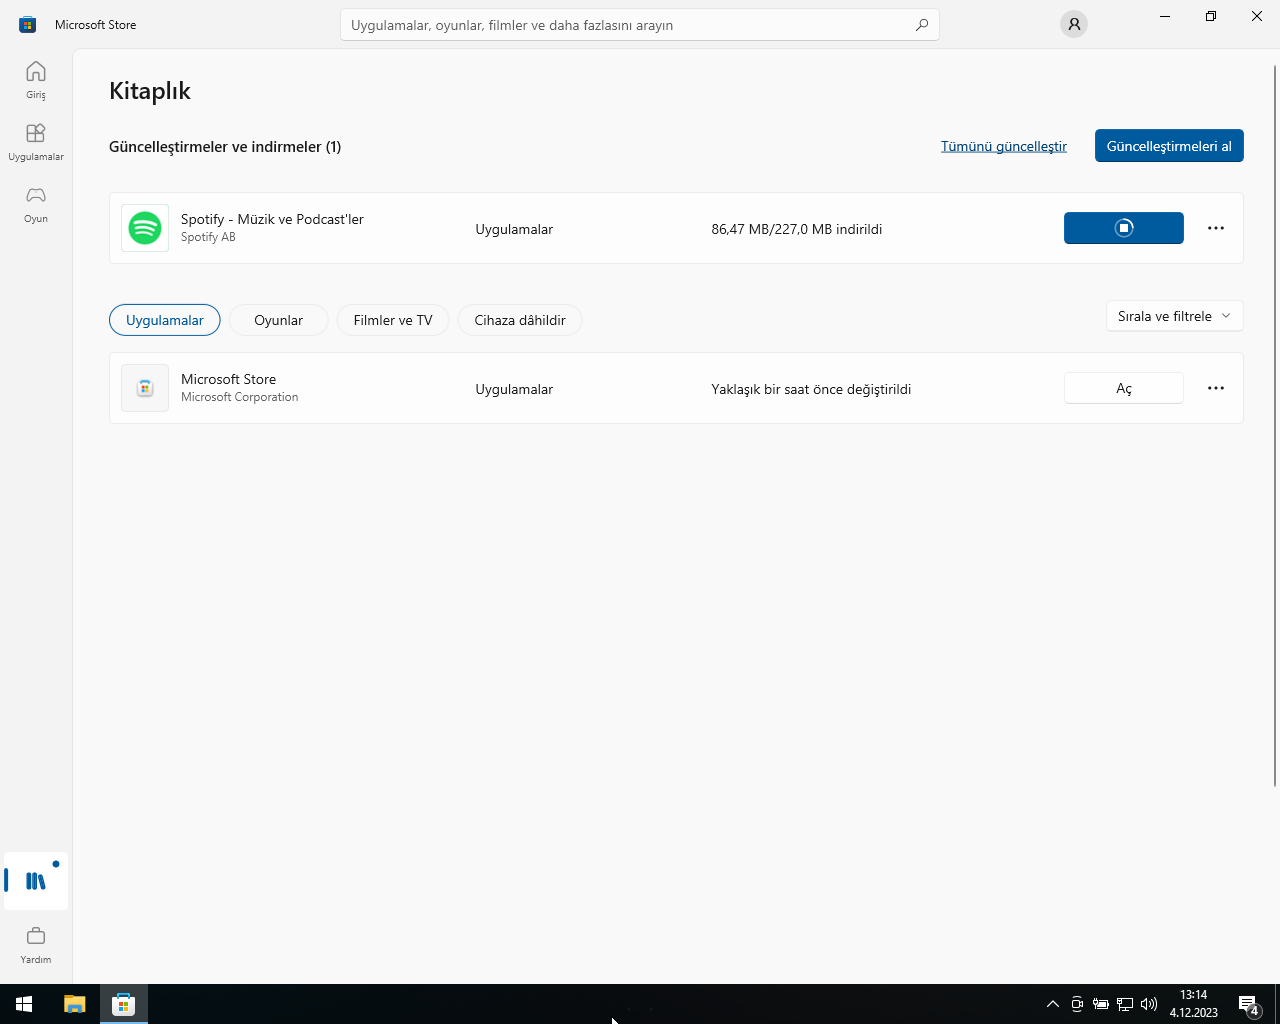Select the Filmler ve TV filter tab

pos(393,320)
